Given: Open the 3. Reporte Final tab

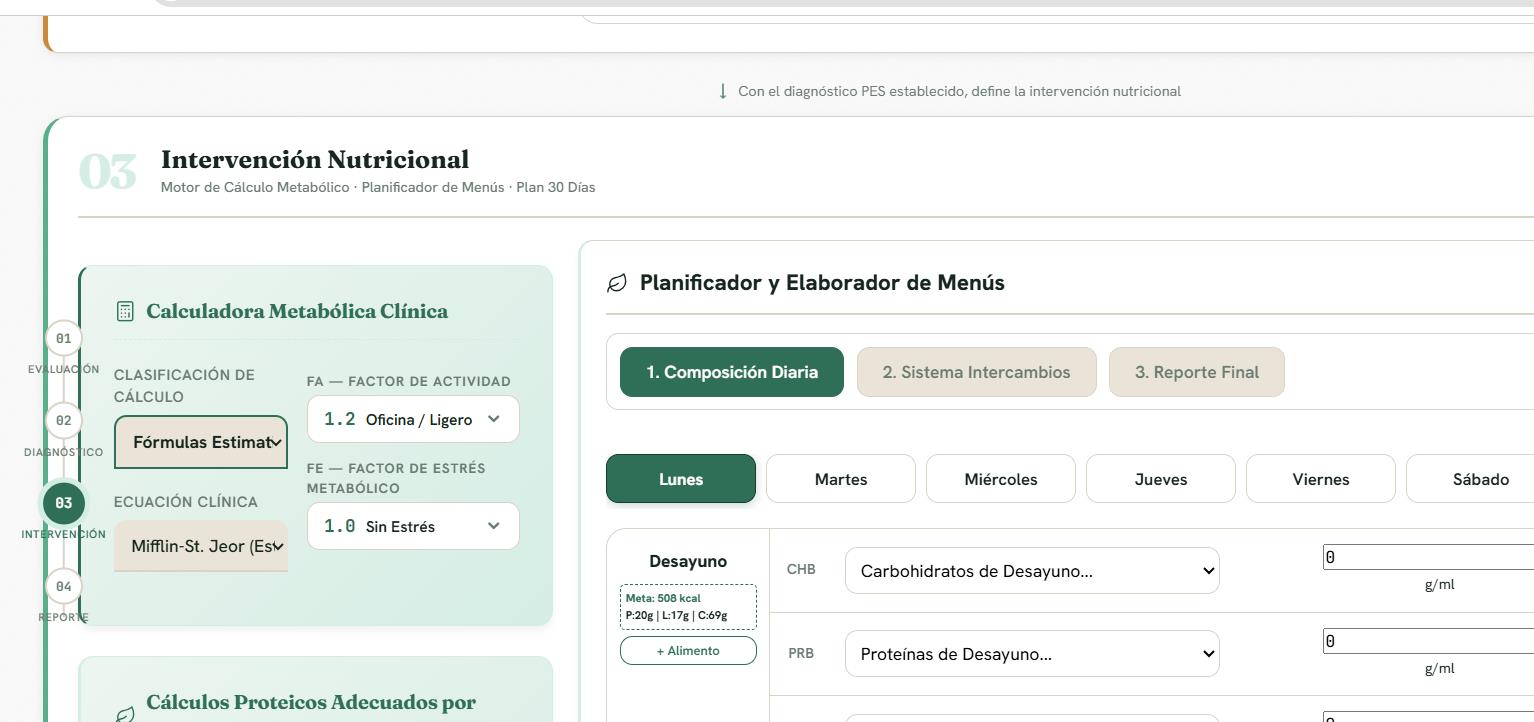Looking at the screenshot, I should pyautogui.click(x=1197, y=372).
